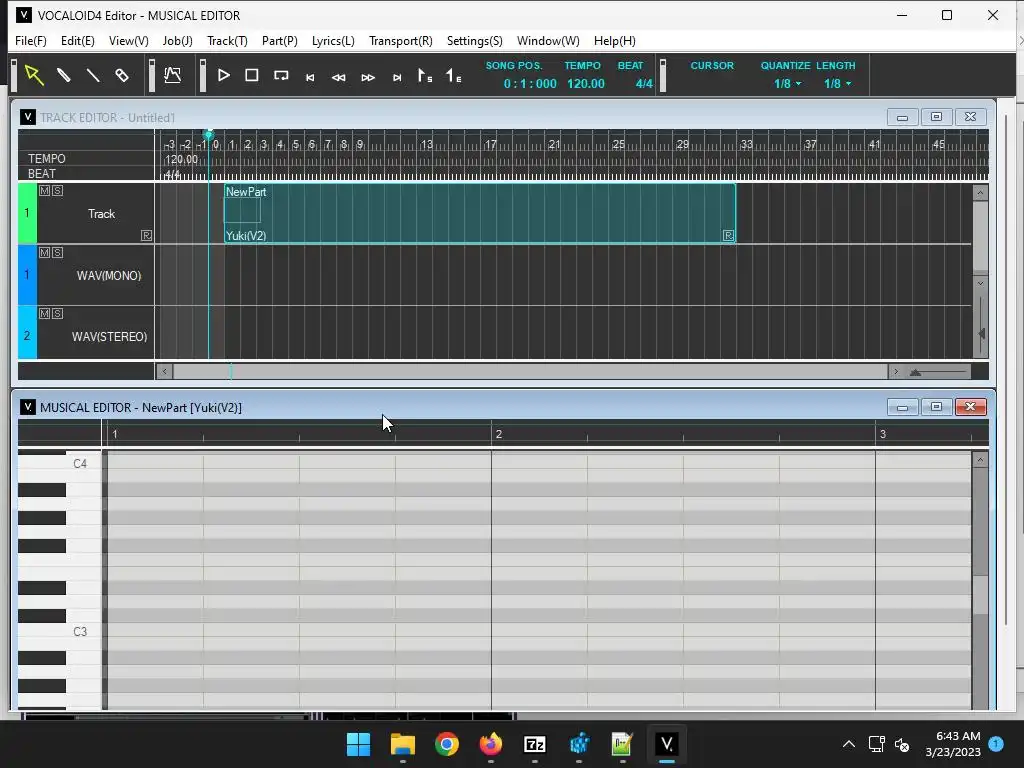Mute the WAV(STEREO) track
1024x768 pixels.
click(44, 313)
